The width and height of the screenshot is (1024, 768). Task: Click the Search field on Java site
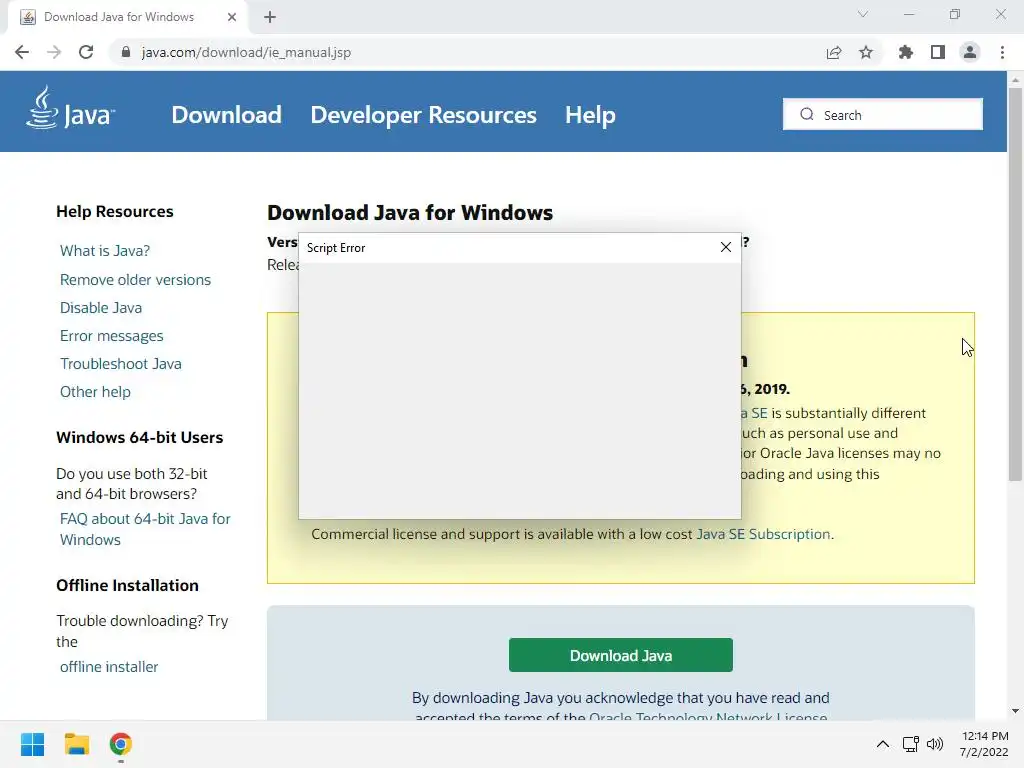pos(882,114)
